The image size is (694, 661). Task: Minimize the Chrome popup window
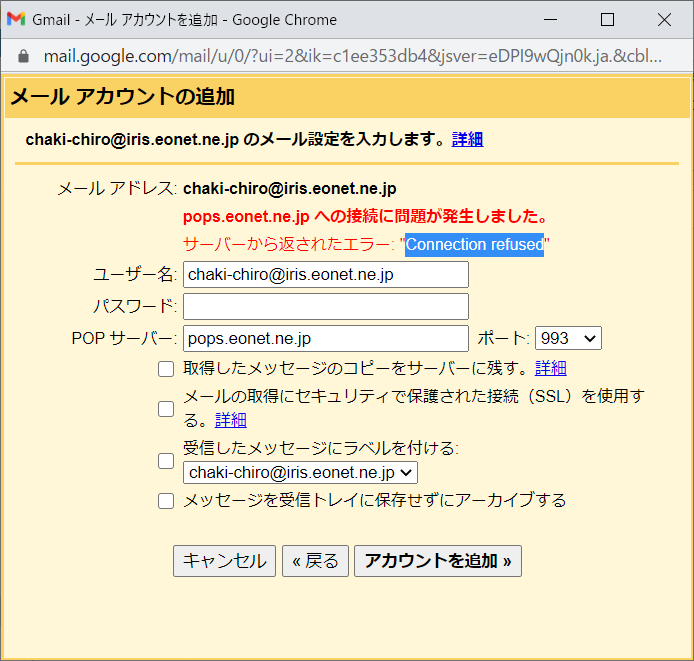[550, 19]
